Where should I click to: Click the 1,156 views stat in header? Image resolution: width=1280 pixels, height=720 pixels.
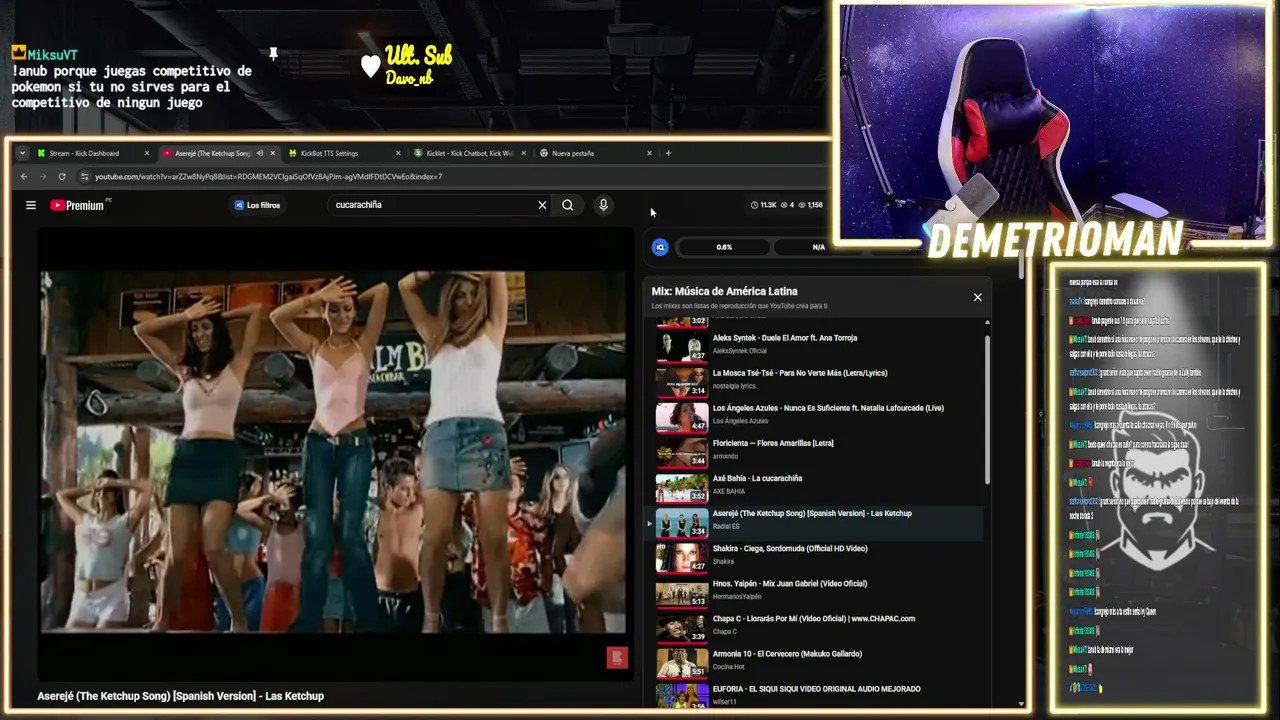point(811,205)
